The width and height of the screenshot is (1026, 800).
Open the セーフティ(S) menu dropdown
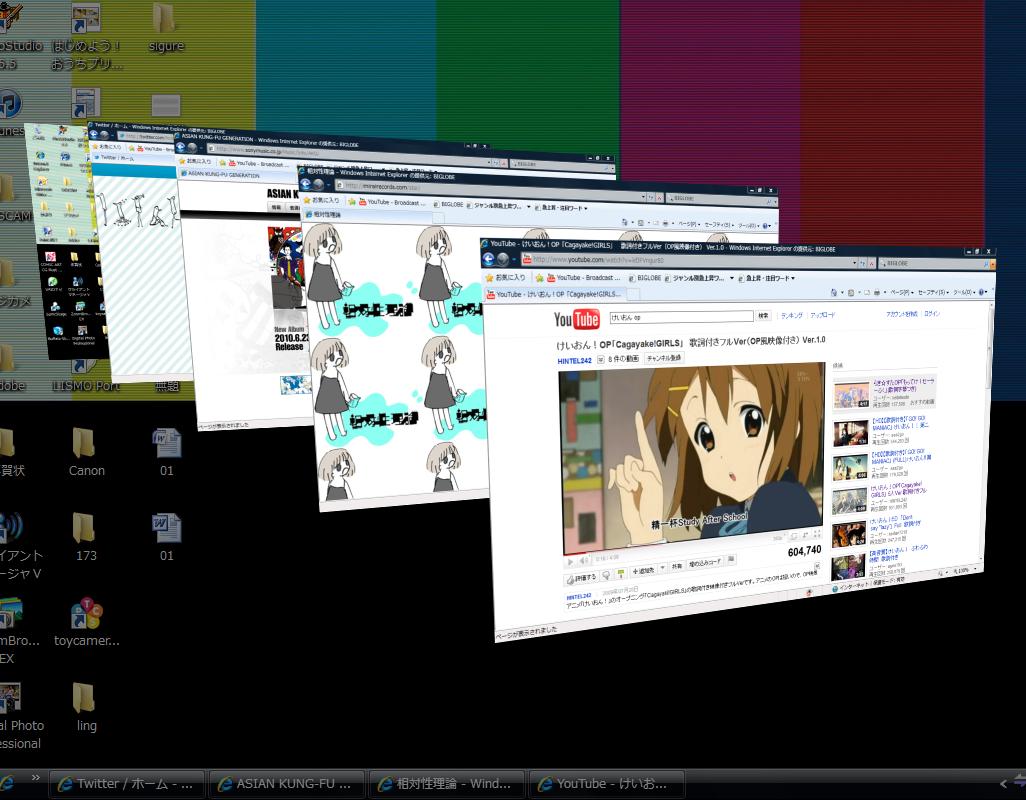[x=933, y=292]
